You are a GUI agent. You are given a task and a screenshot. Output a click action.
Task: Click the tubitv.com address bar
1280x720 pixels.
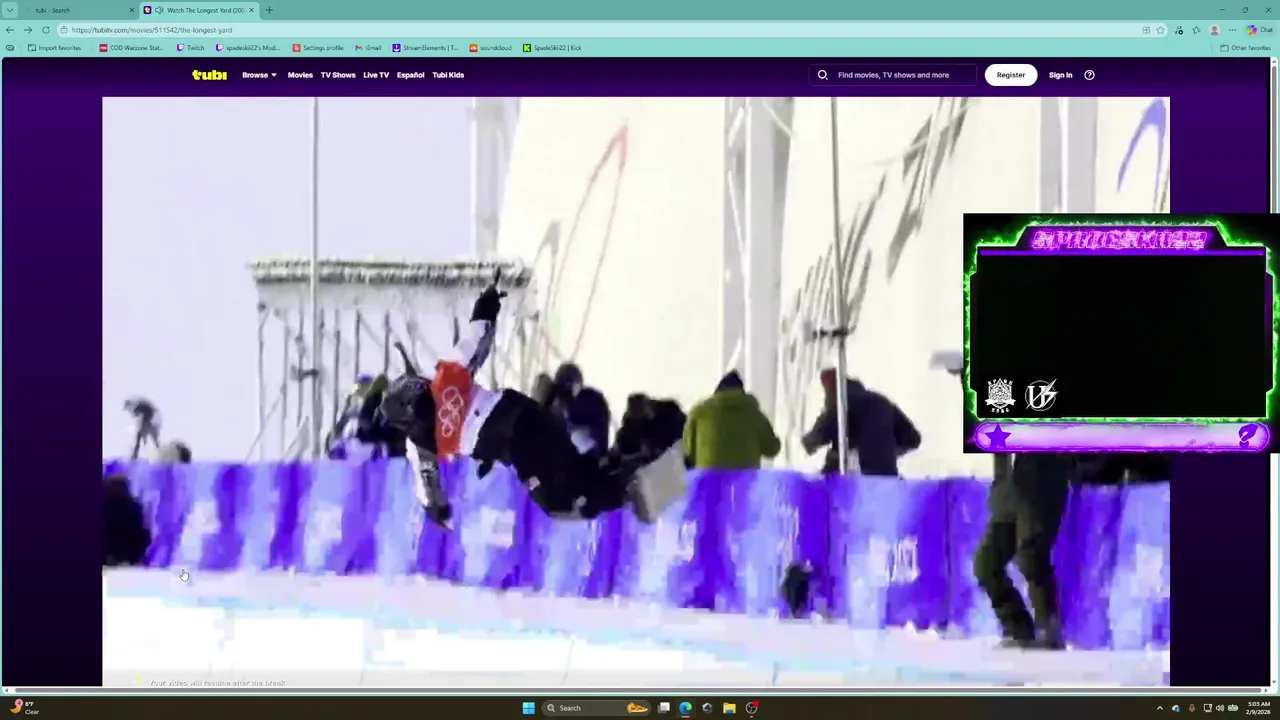[600, 30]
